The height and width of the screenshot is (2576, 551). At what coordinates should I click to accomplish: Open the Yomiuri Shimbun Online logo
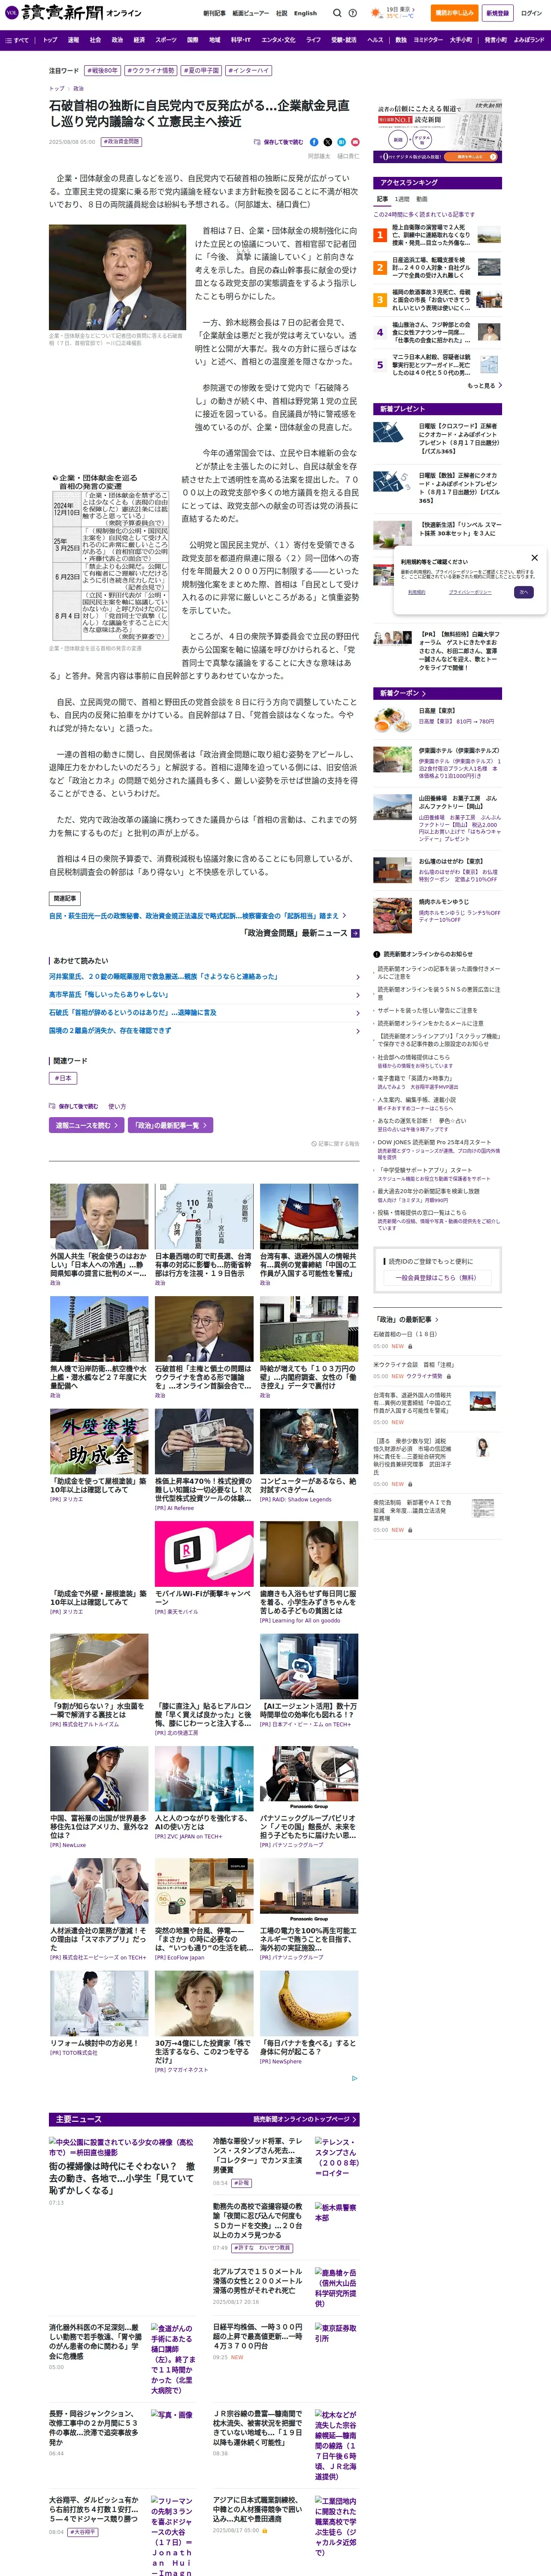[x=73, y=13]
